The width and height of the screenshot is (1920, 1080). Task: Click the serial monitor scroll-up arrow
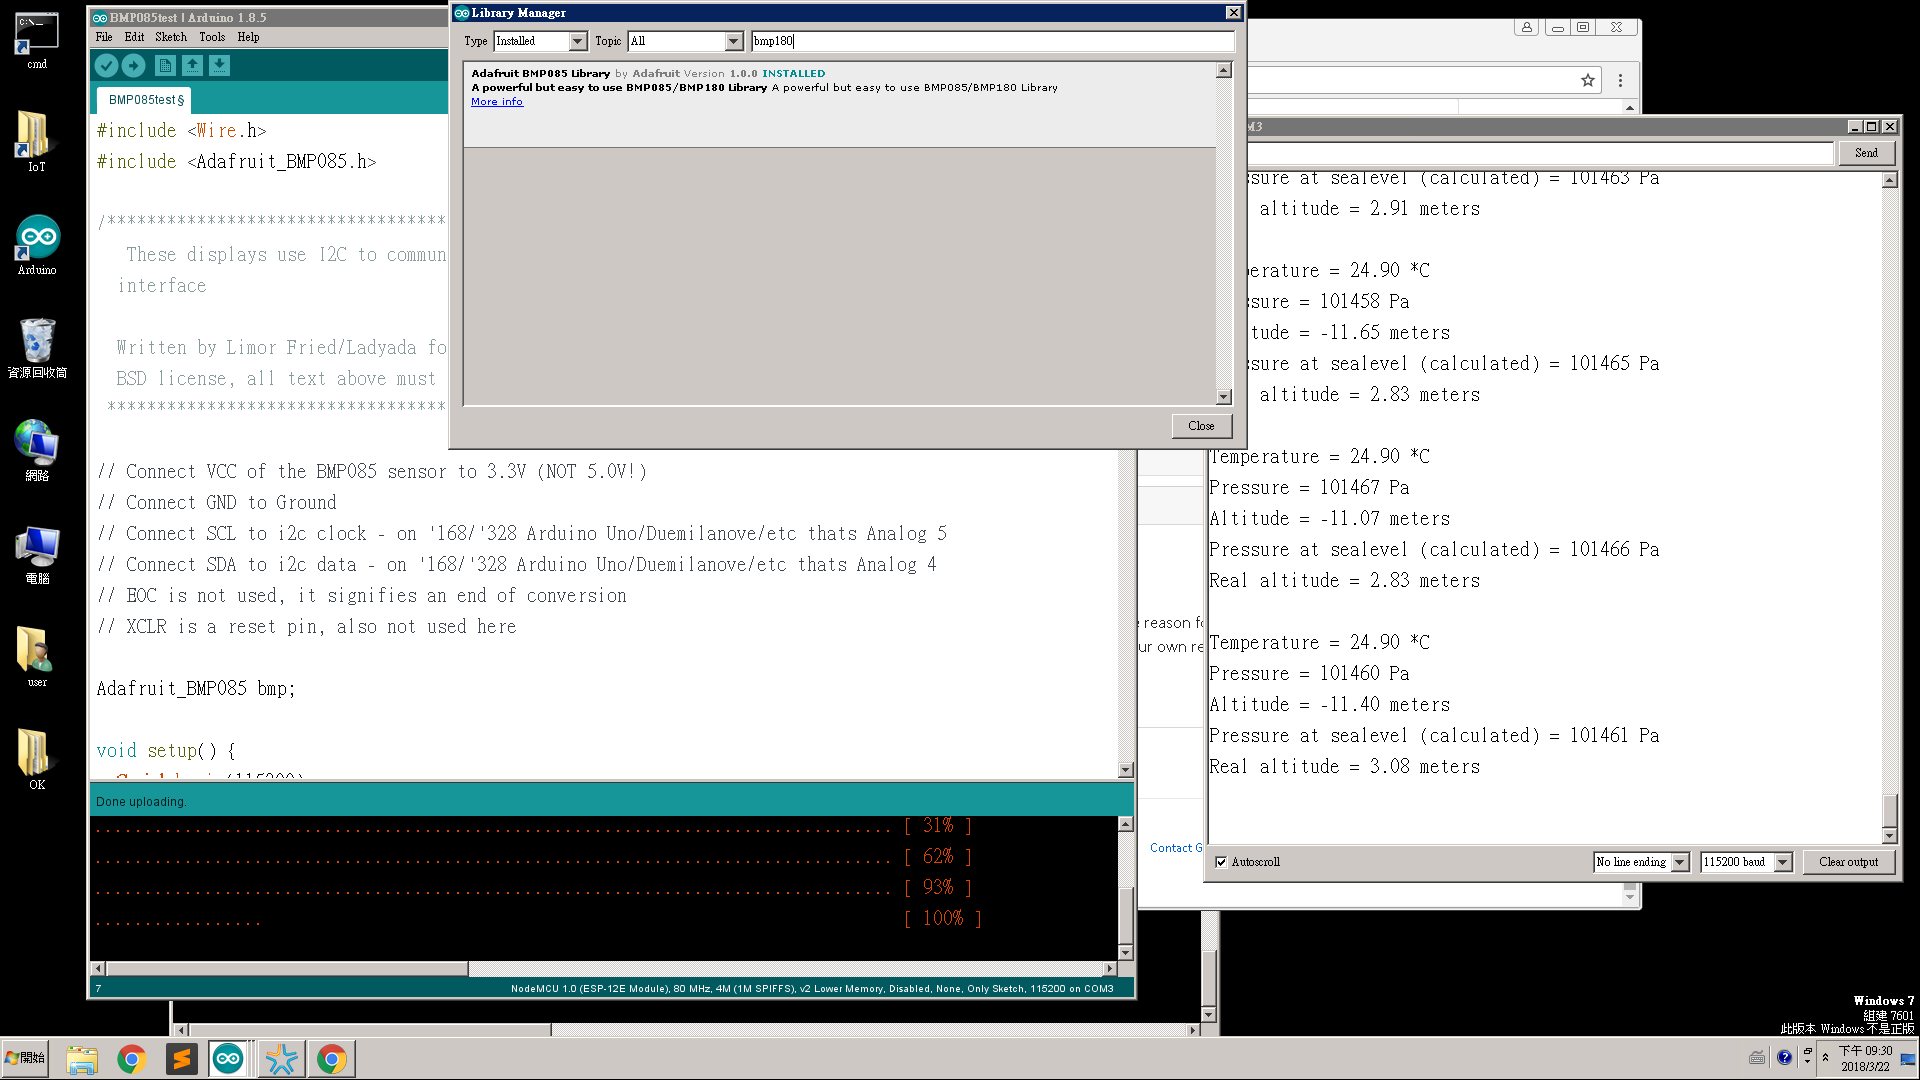(x=1889, y=180)
